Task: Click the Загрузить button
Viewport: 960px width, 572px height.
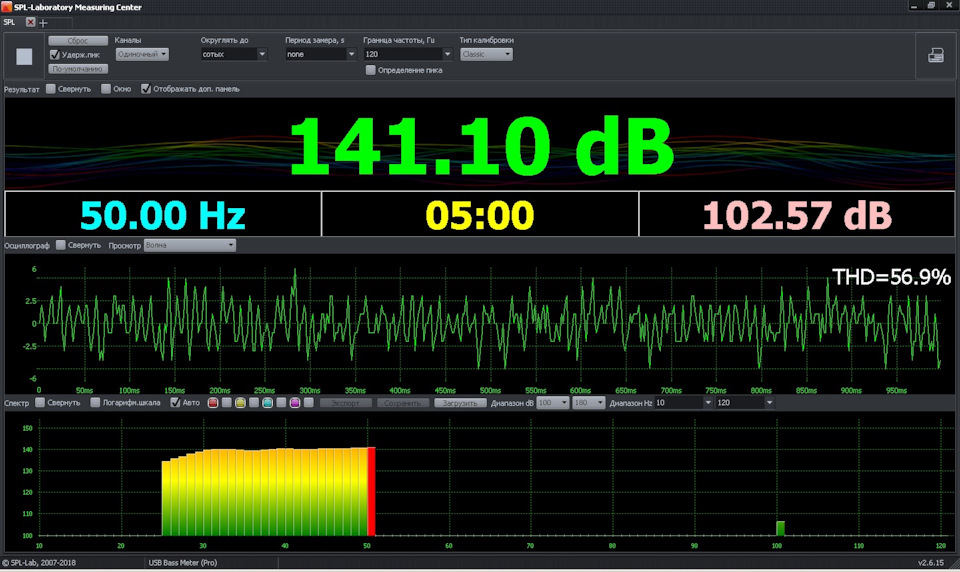Action: (x=460, y=403)
